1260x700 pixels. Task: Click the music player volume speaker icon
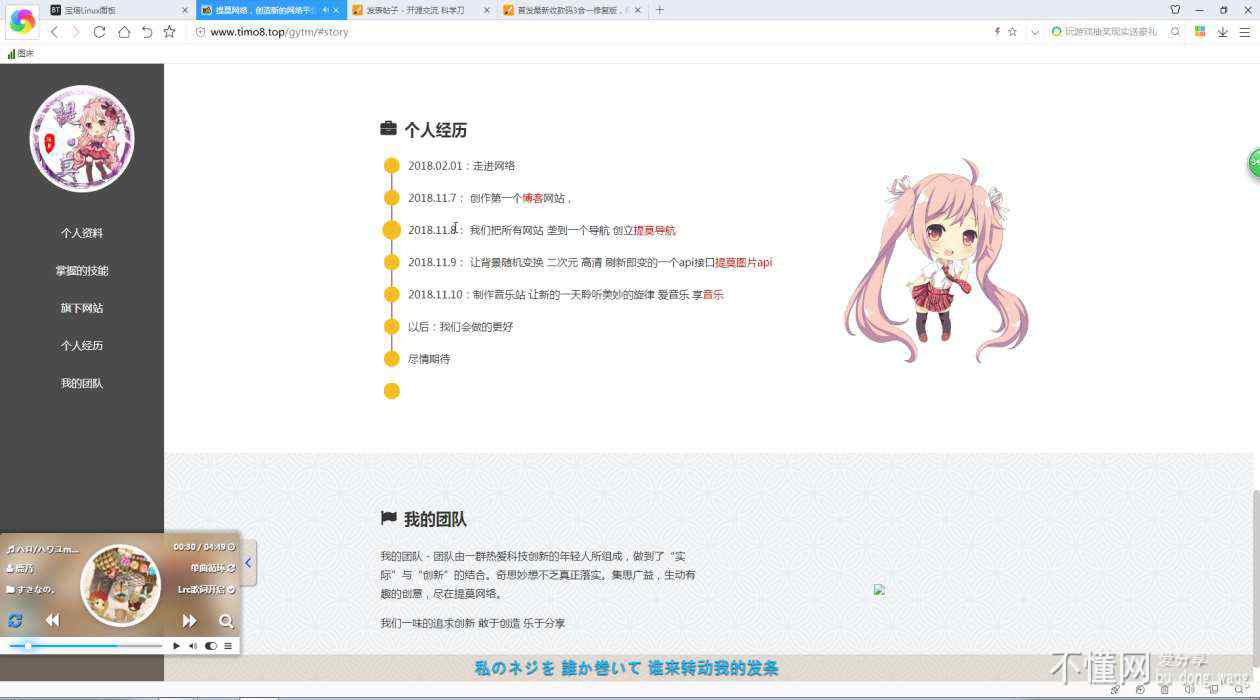[x=193, y=646]
